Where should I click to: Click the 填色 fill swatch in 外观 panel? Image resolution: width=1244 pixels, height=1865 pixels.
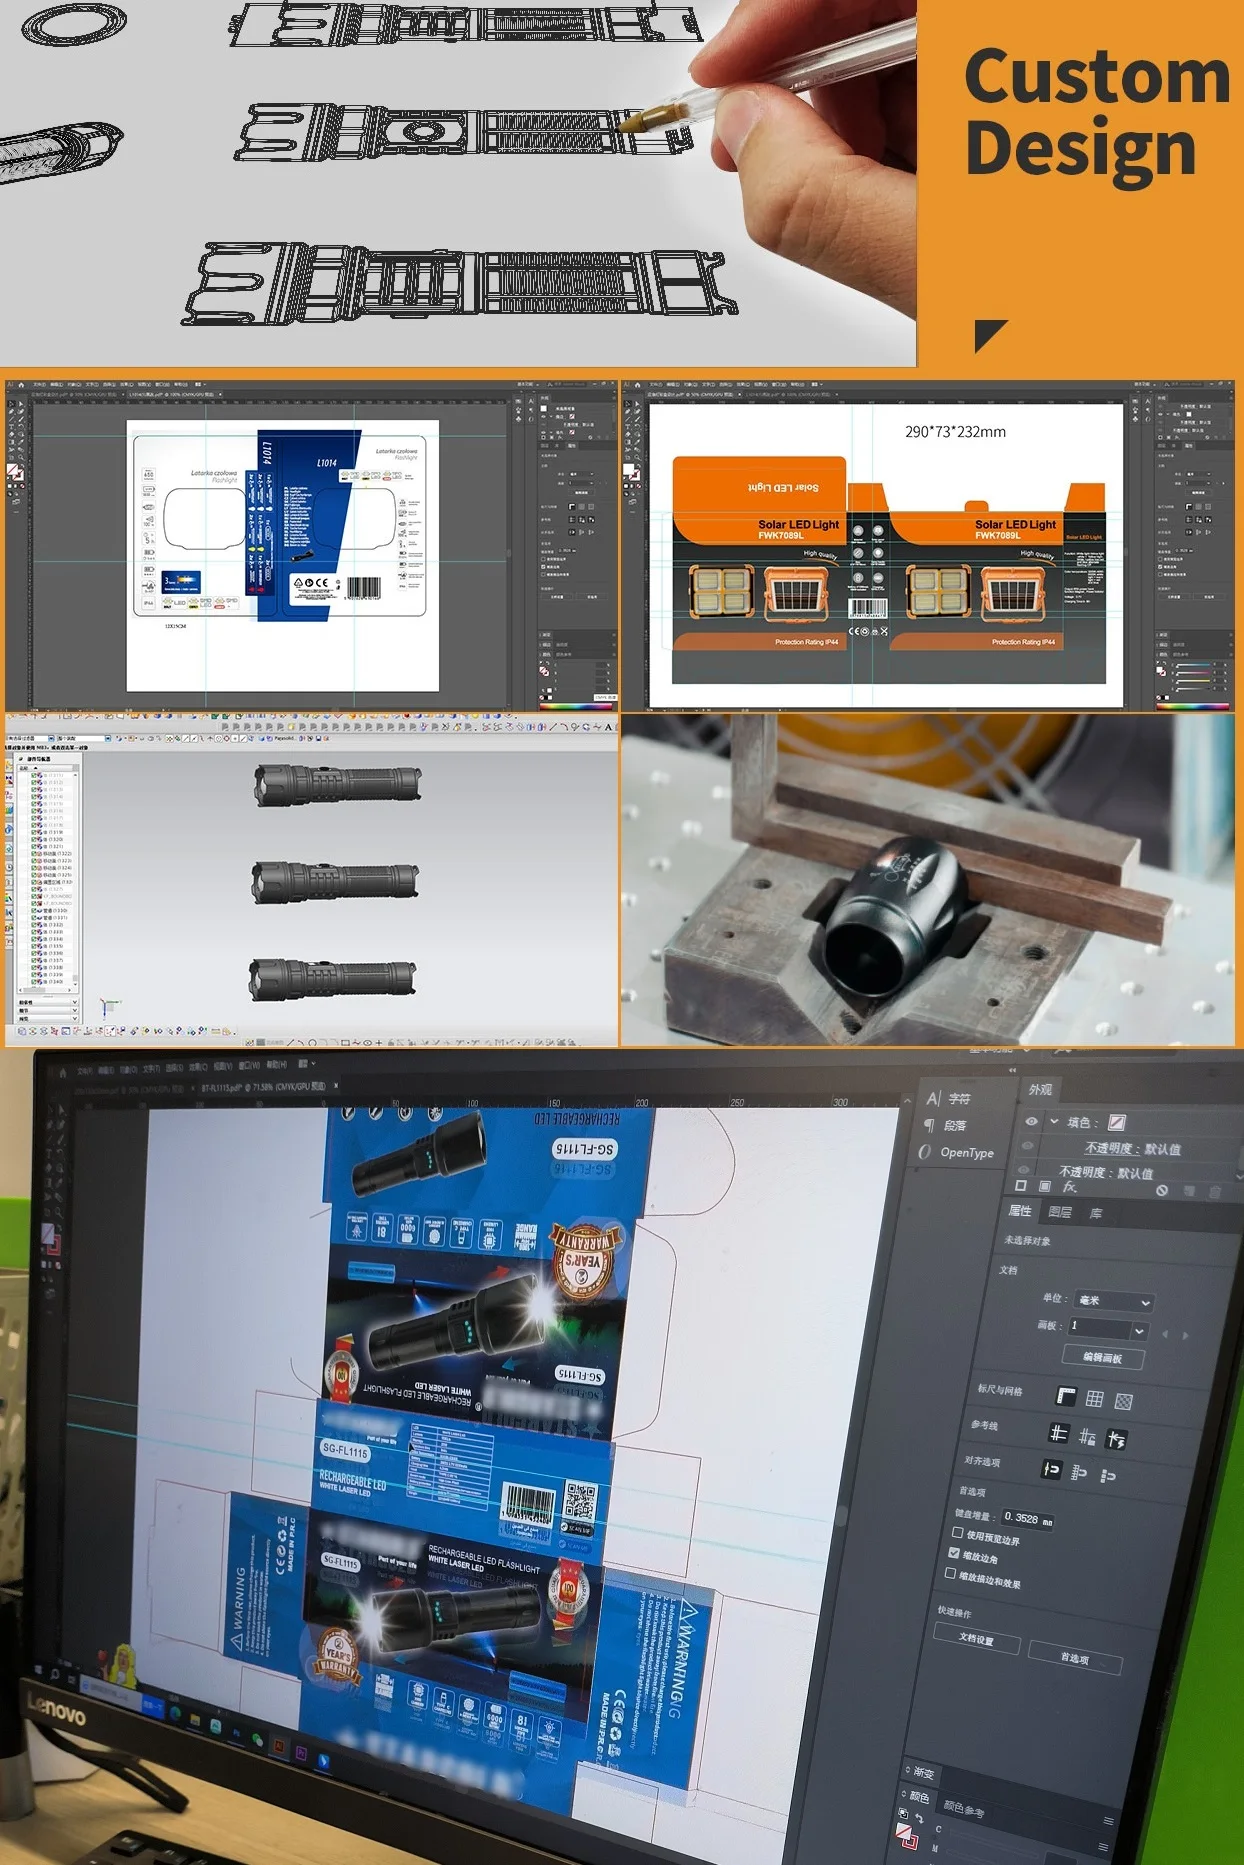point(1118,1123)
